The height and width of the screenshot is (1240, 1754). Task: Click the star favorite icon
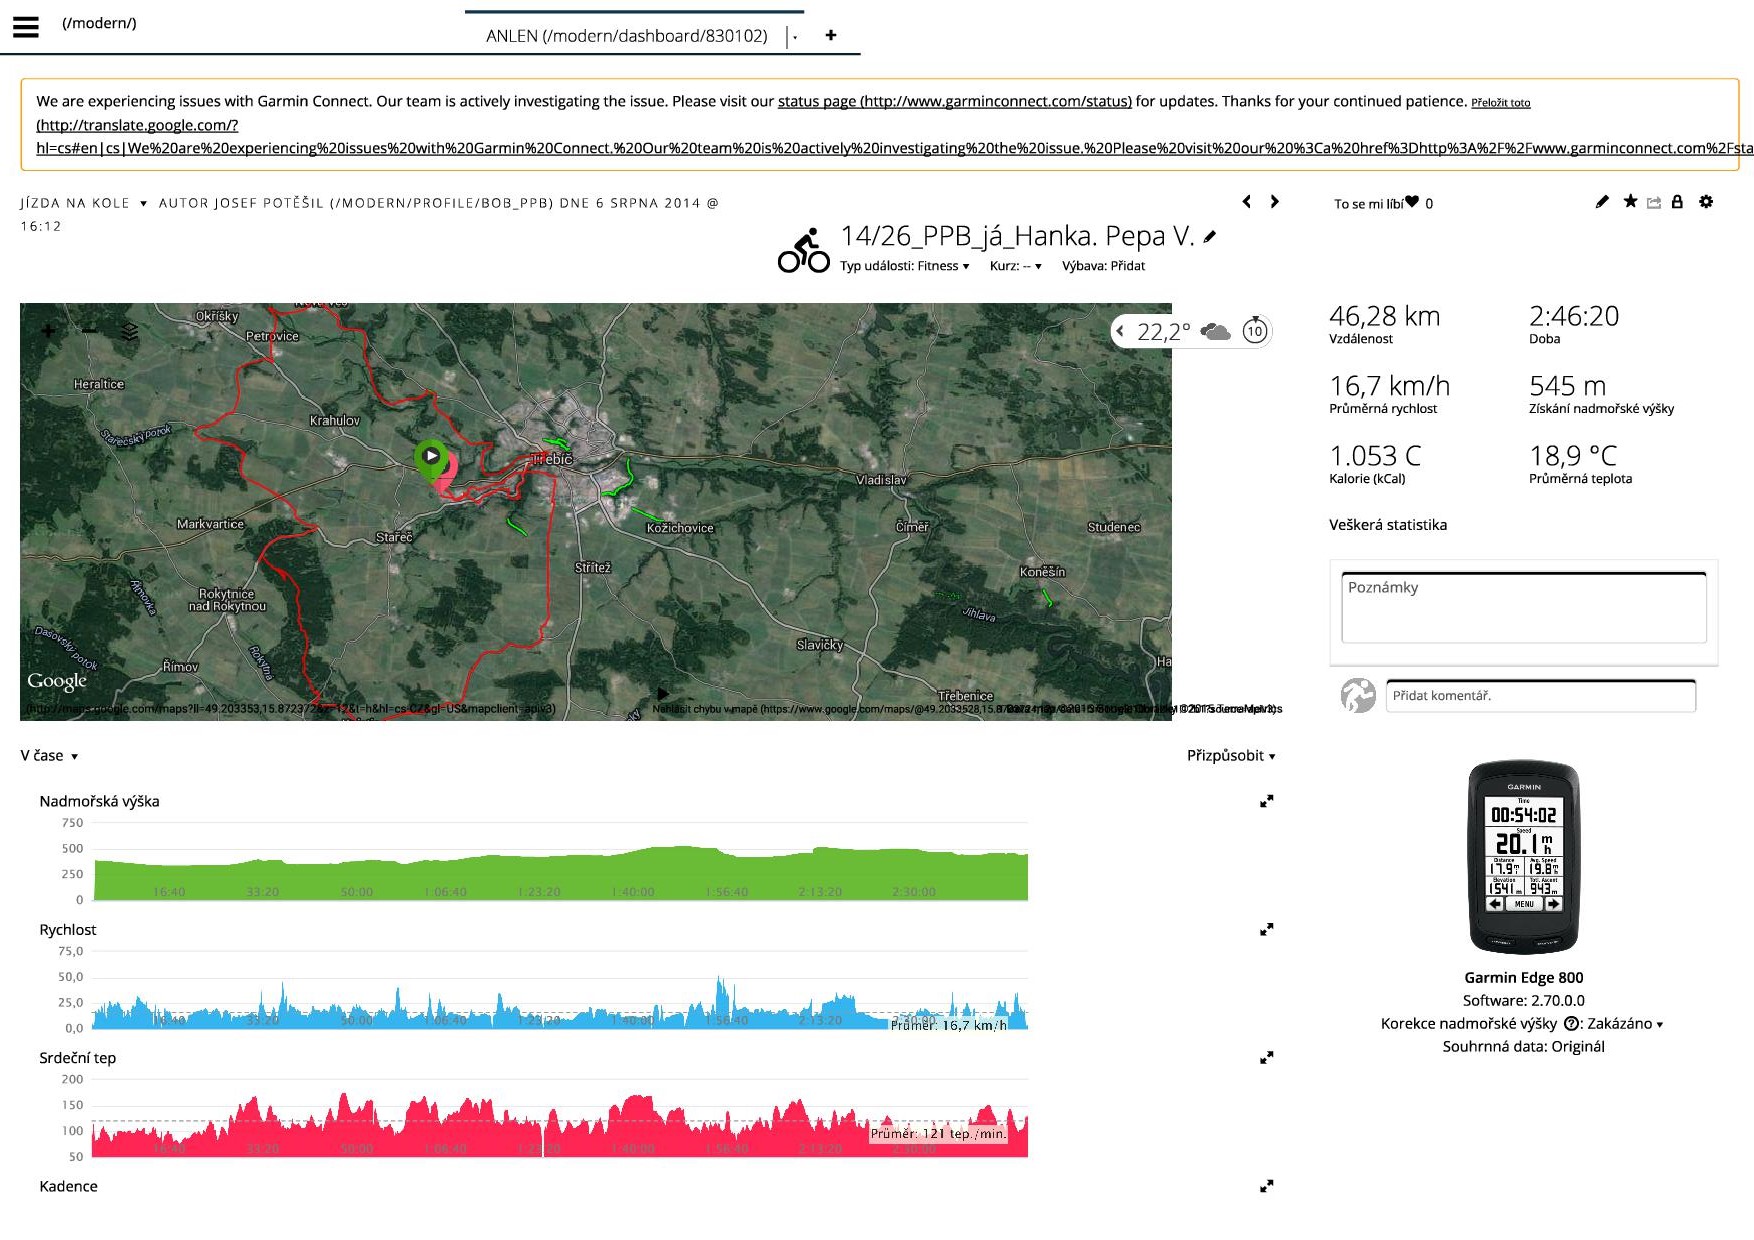coord(1630,202)
